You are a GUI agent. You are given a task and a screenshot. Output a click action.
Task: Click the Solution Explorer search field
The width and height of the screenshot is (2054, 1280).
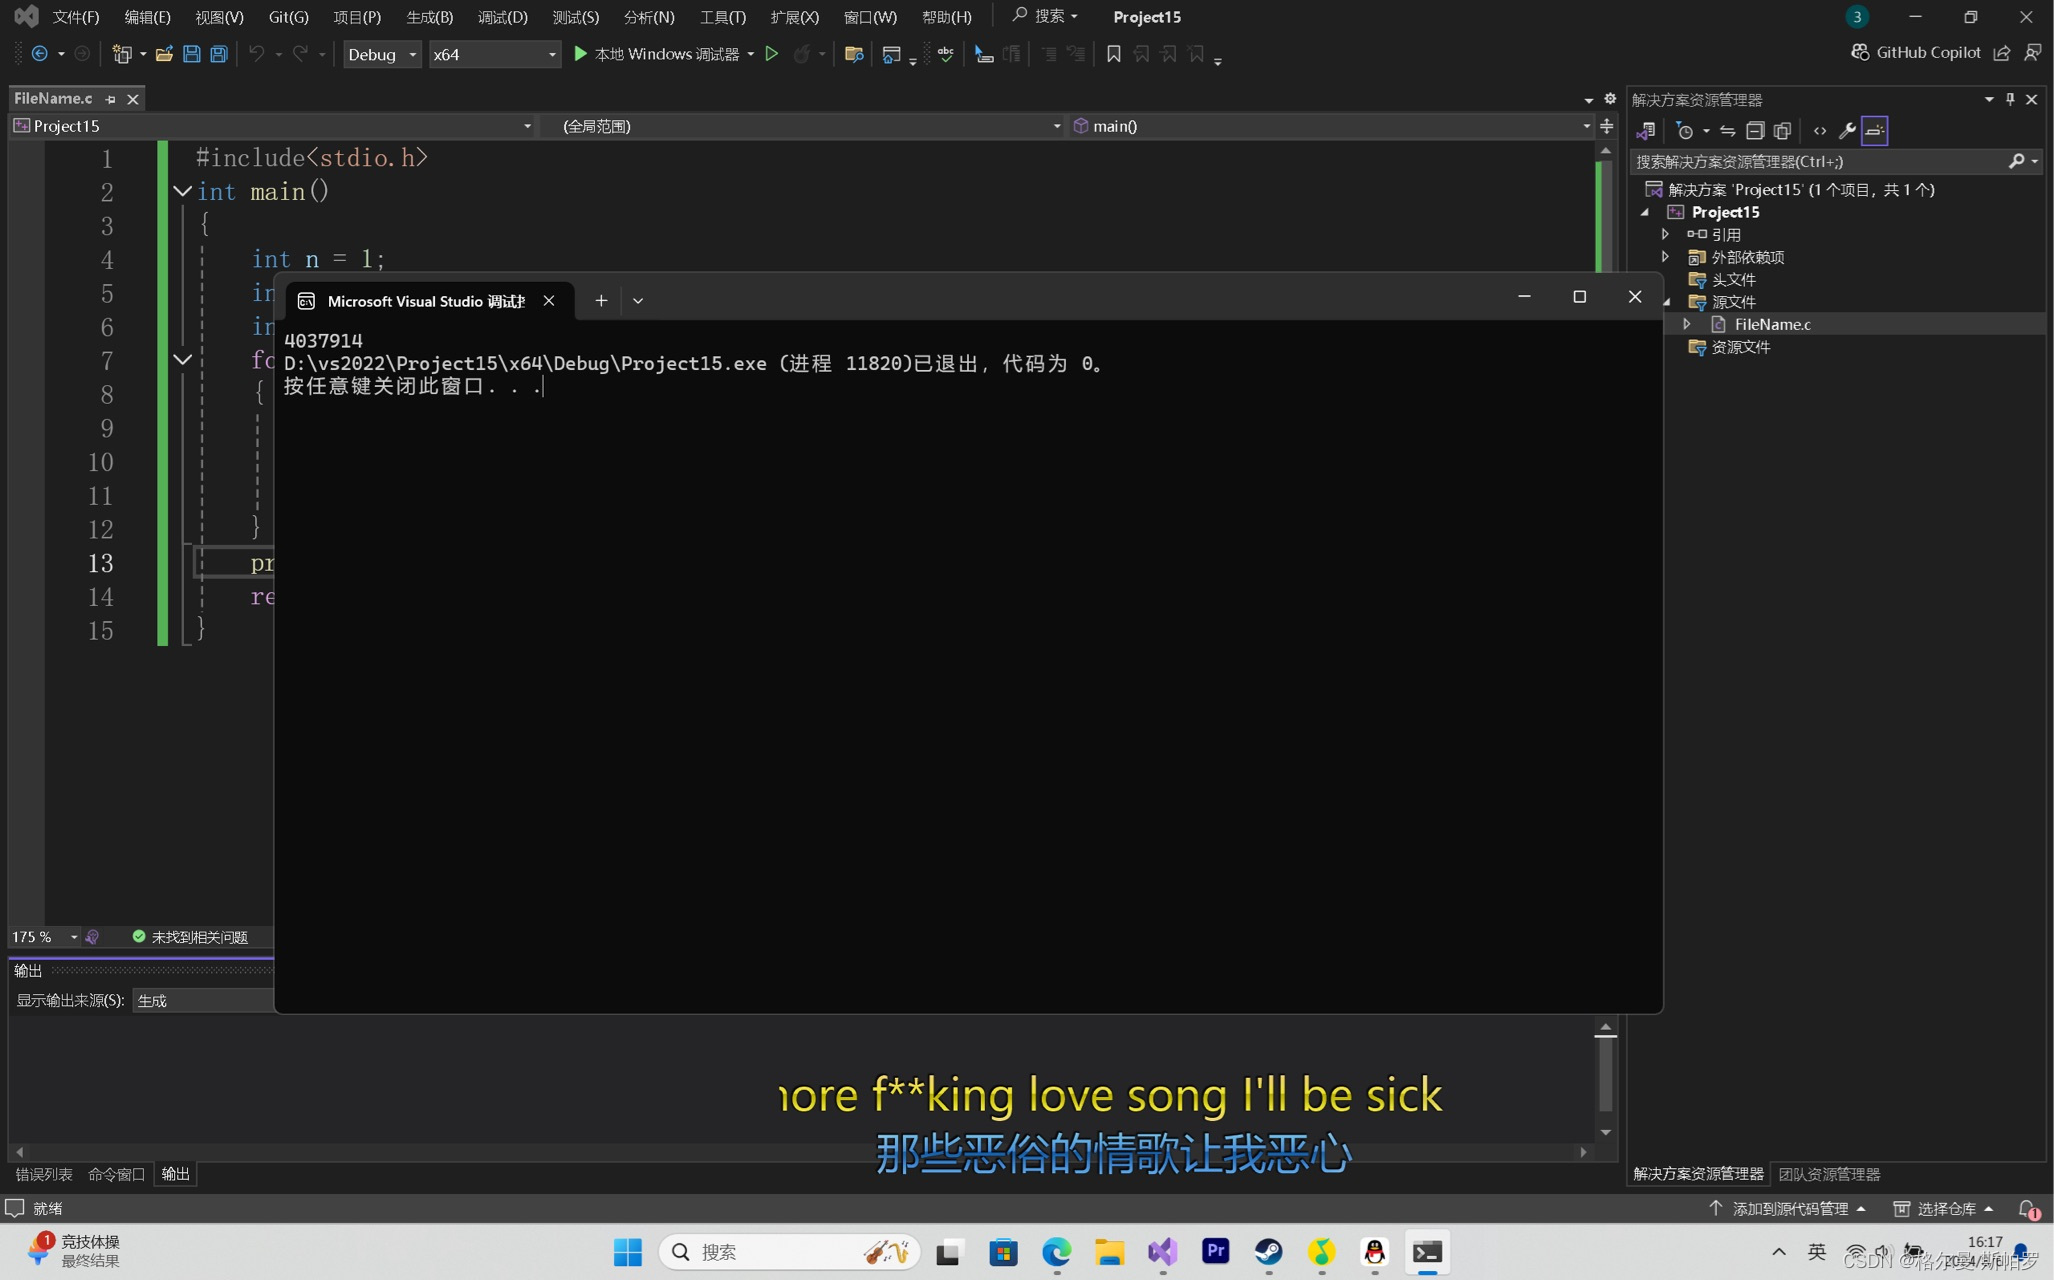pos(1820,161)
